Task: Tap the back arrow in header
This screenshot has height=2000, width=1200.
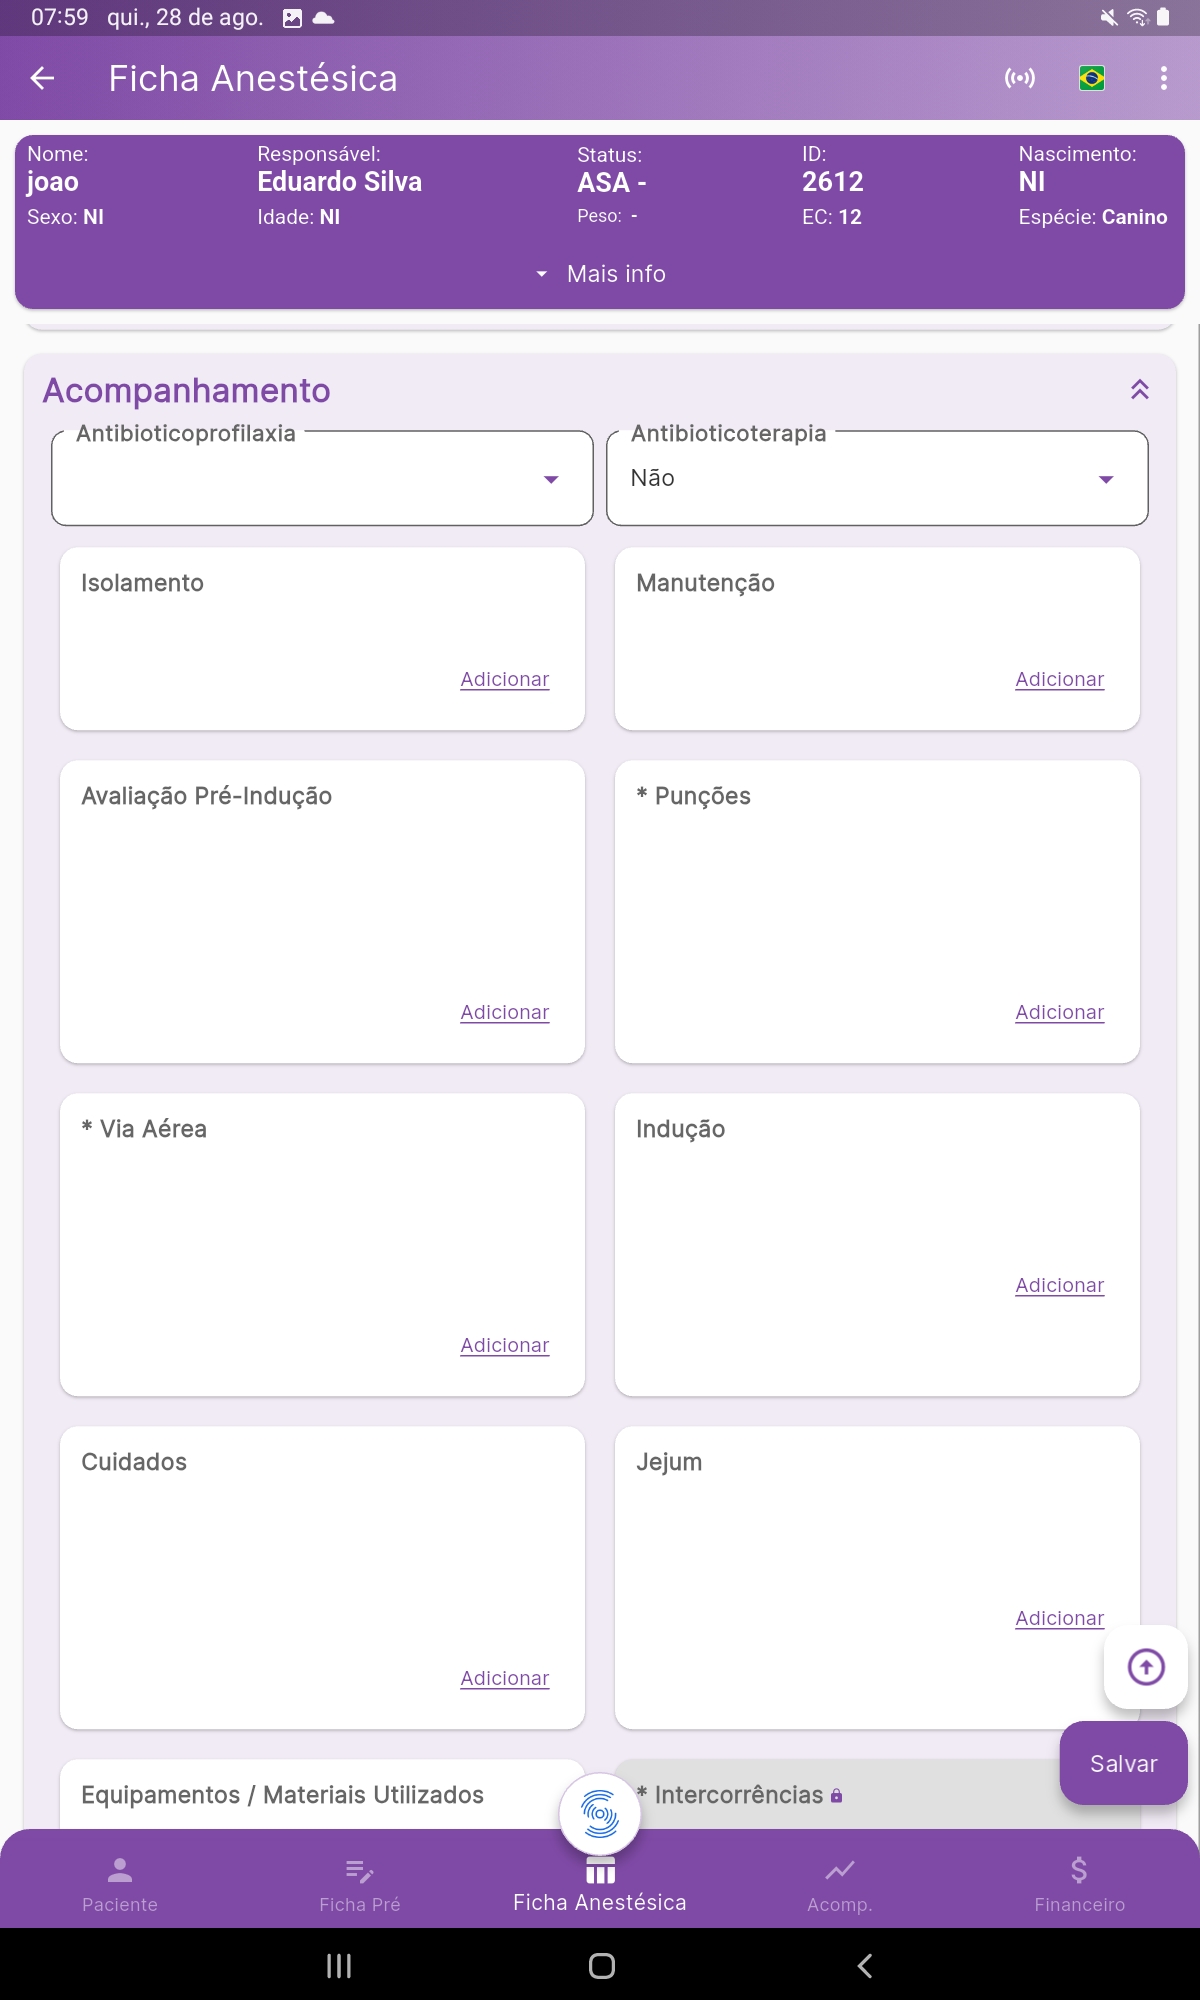Action: point(42,78)
